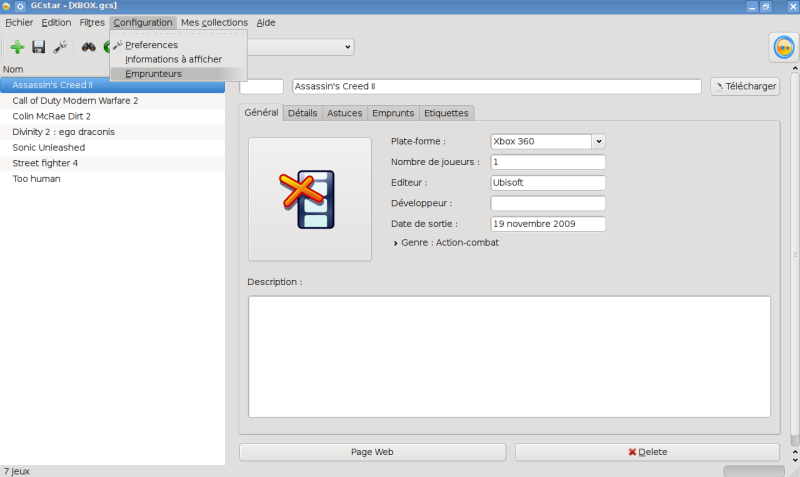Click the Plate-forme field showing Xbox 360
Image resolution: width=800 pixels, height=477 pixels.
pyautogui.click(x=541, y=141)
